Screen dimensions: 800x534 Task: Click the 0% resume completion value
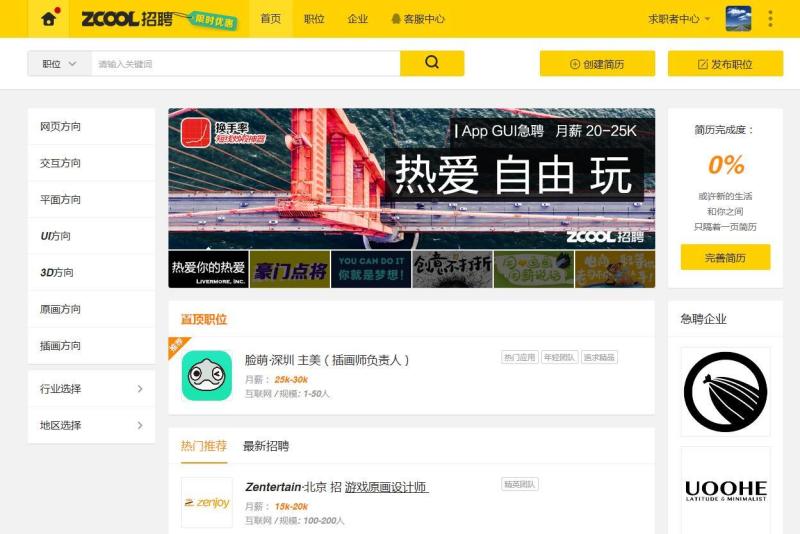[726, 165]
